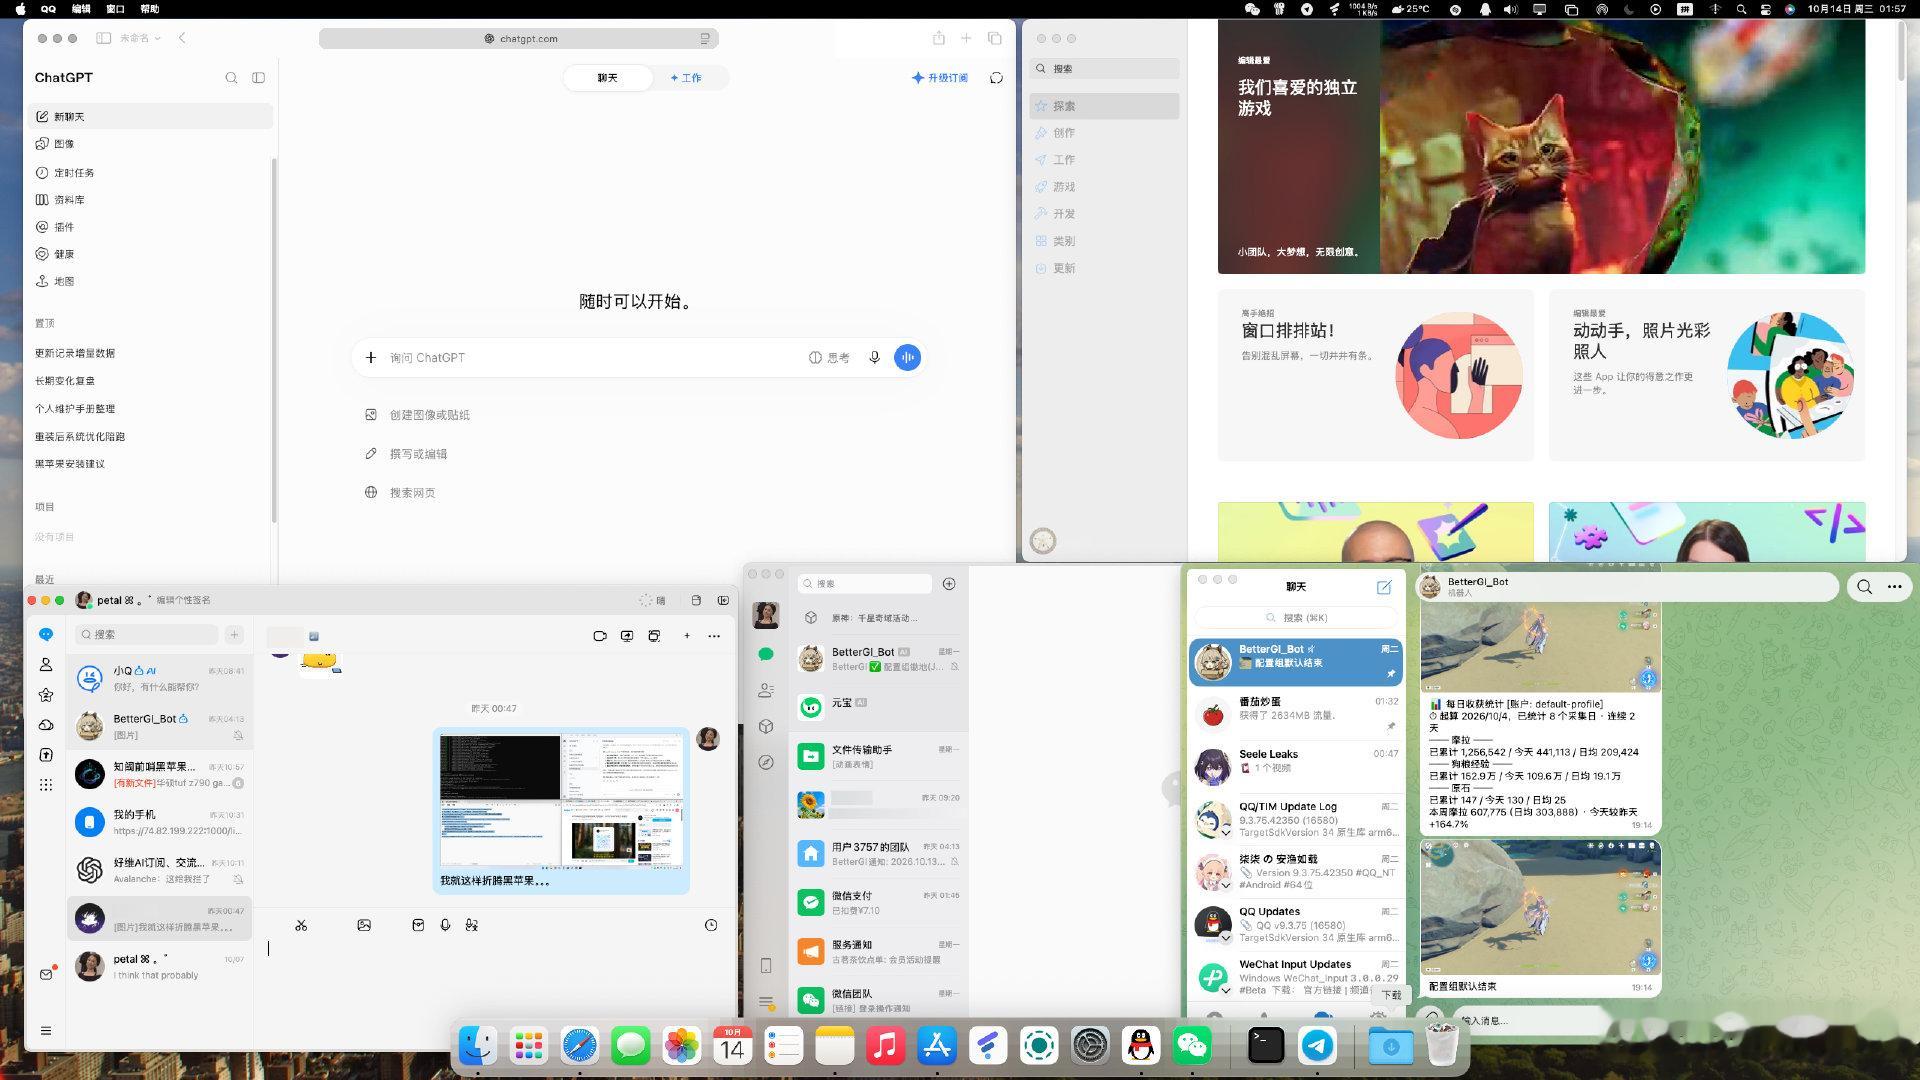Open 黑苹果安装建议 chat in ChatGPT sidebar

click(x=70, y=464)
